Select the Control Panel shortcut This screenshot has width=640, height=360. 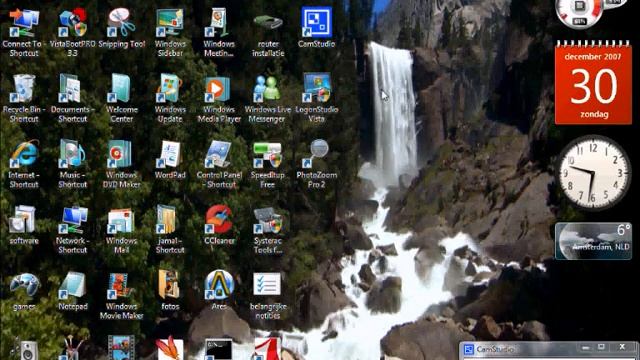click(219, 154)
